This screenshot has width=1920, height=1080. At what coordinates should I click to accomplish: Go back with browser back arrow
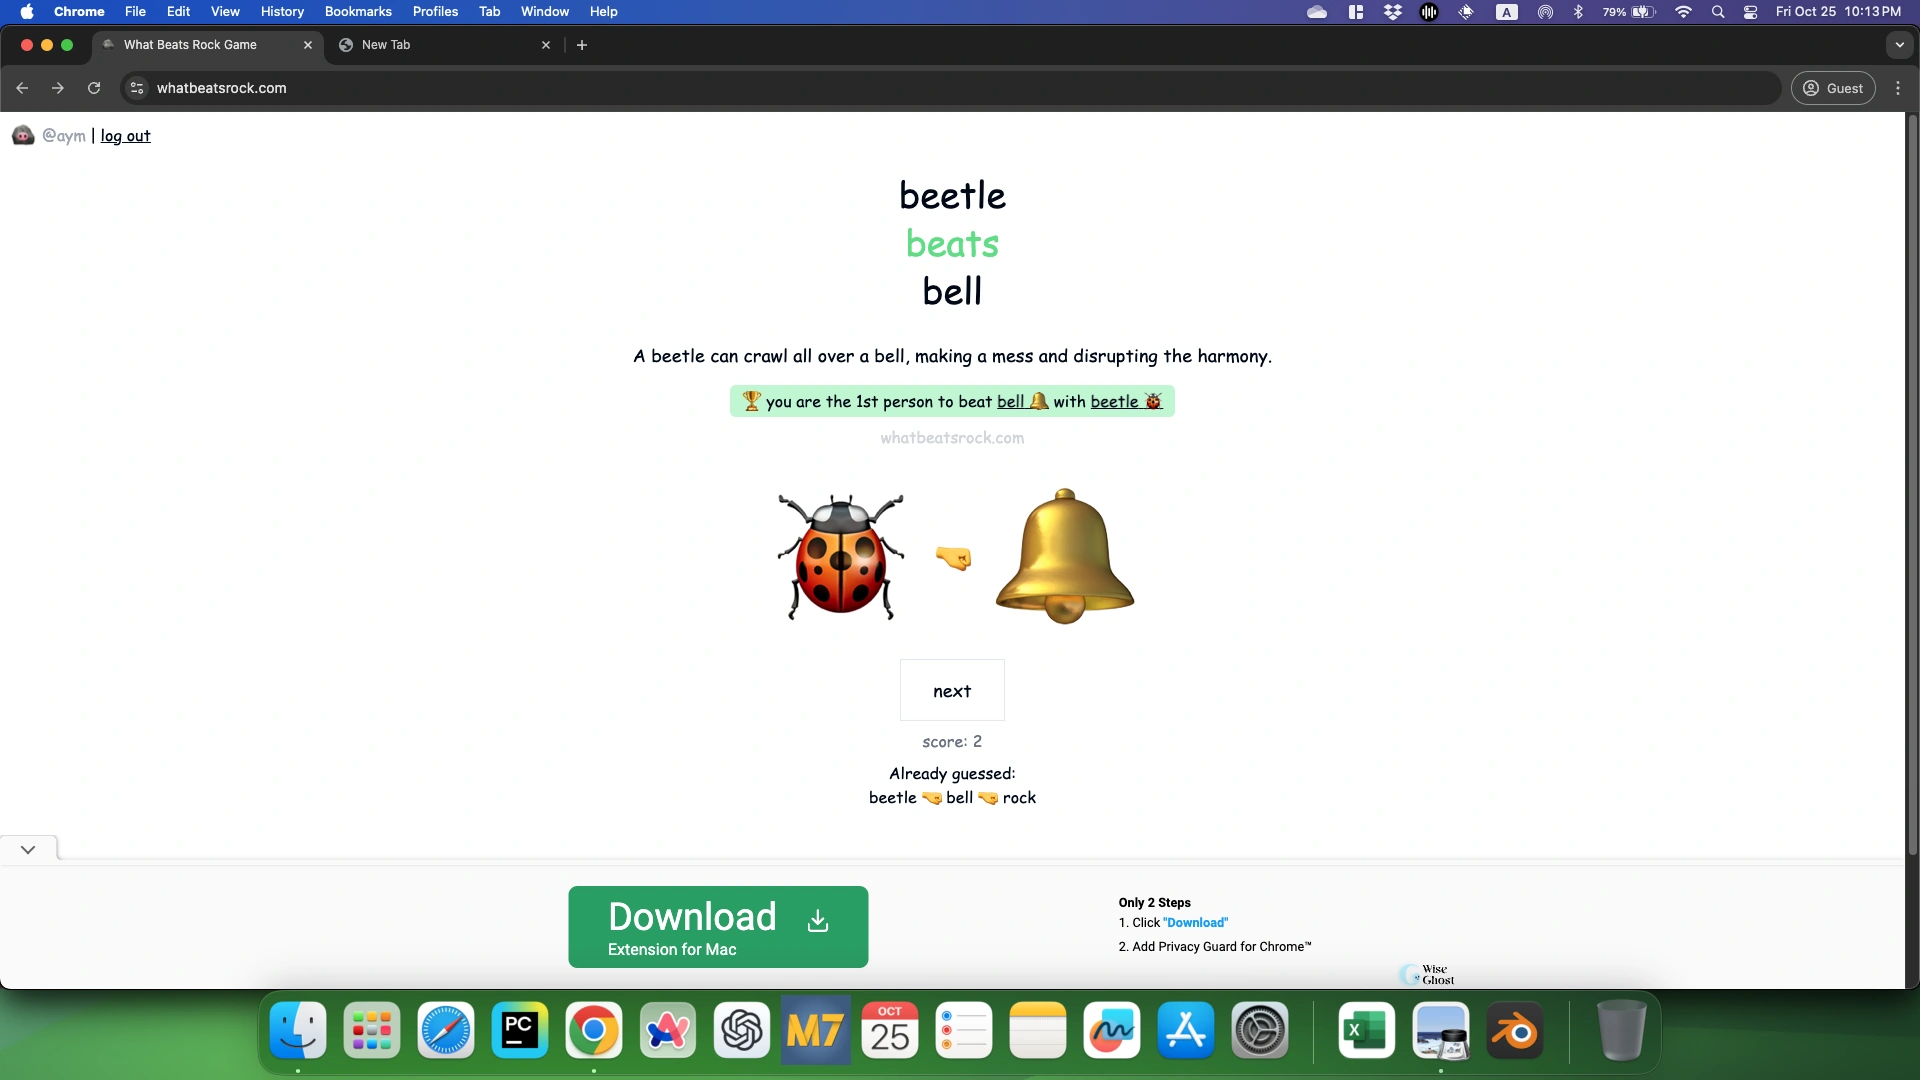(22, 88)
